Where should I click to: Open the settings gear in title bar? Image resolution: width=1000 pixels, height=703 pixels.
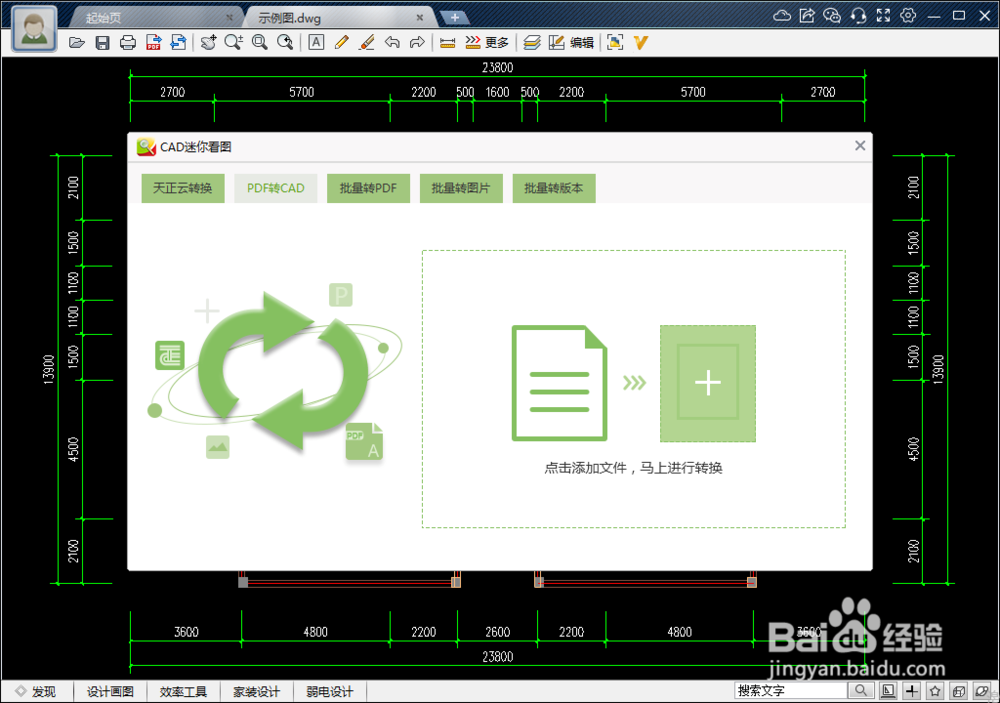pos(905,15)
